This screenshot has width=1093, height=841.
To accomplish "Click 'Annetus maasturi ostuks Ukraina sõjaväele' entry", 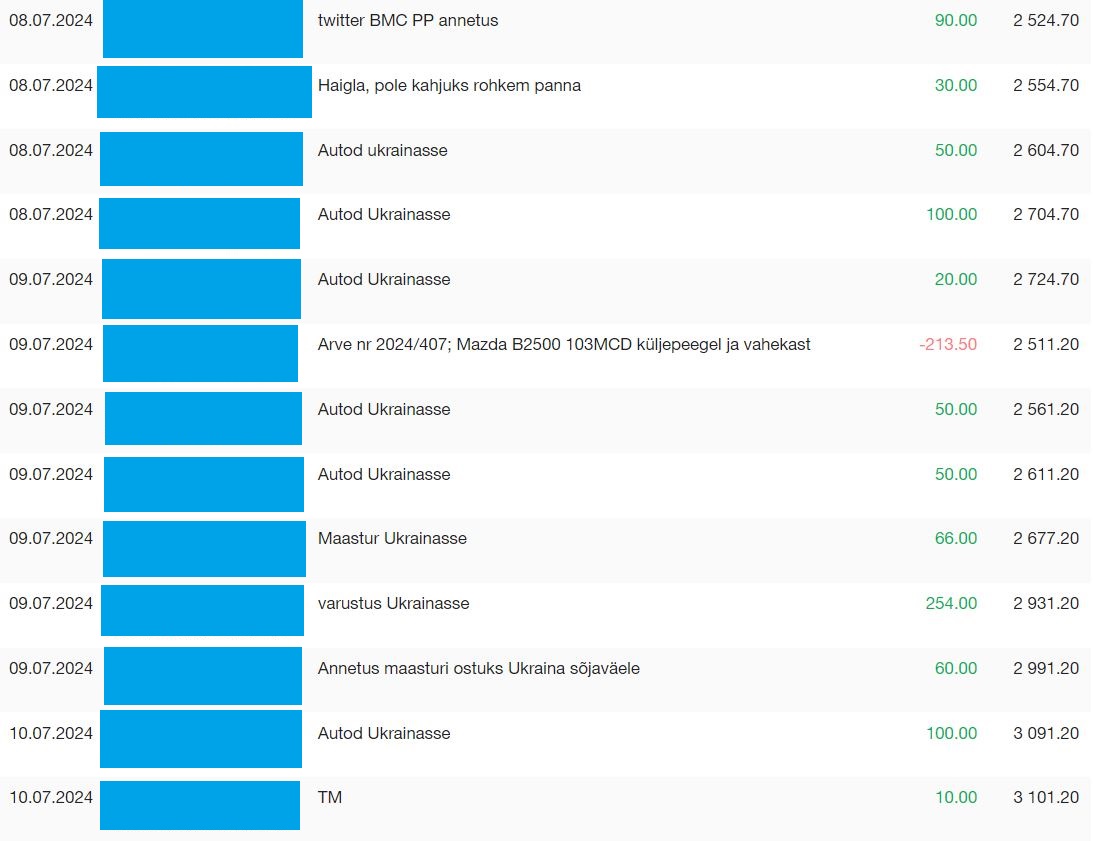I will click(x=478, y=668).
